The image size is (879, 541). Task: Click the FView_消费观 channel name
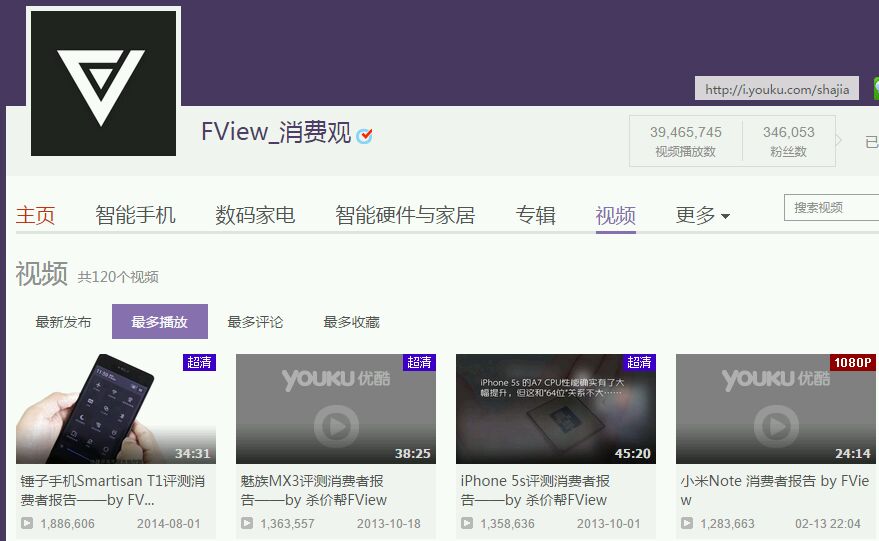pos(276,132)
